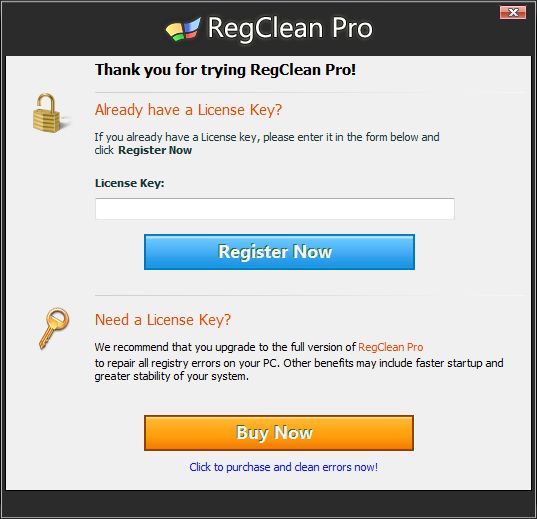Click the 'Thank you for trying RegClean Pro!' heading
The image size is (537, 519).
pyautogui.click(x=225, y=70)
